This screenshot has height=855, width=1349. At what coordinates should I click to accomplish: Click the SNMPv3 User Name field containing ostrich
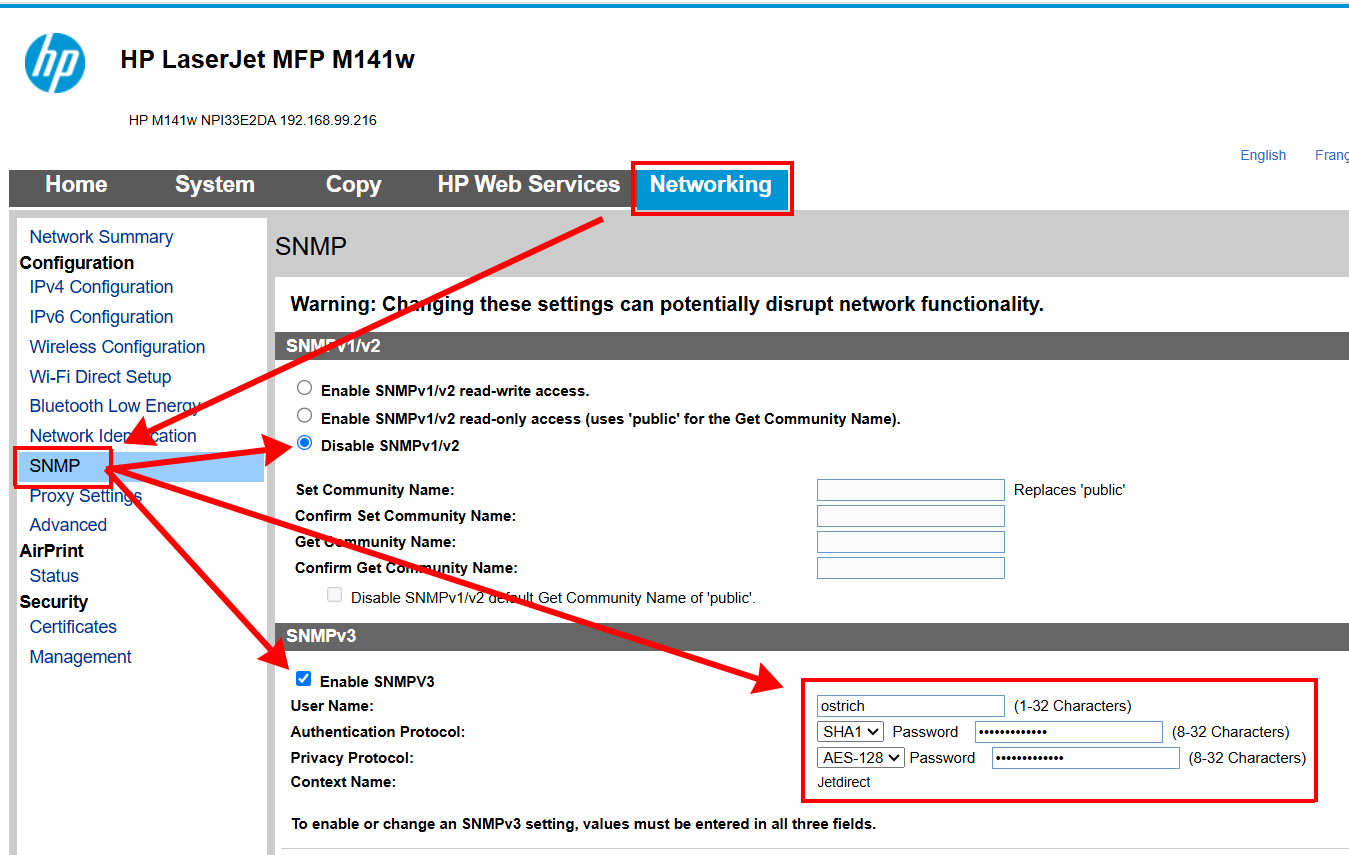910,705
